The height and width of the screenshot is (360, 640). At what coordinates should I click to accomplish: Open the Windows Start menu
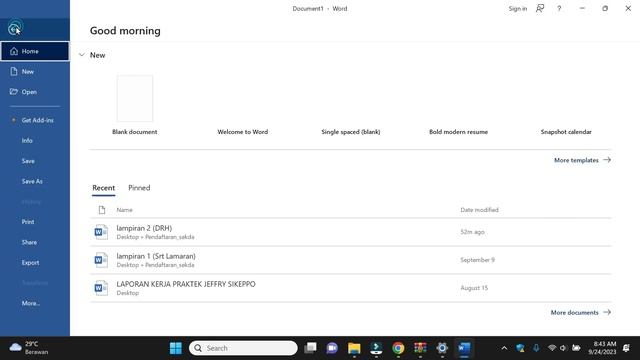(x=176, y=348)
